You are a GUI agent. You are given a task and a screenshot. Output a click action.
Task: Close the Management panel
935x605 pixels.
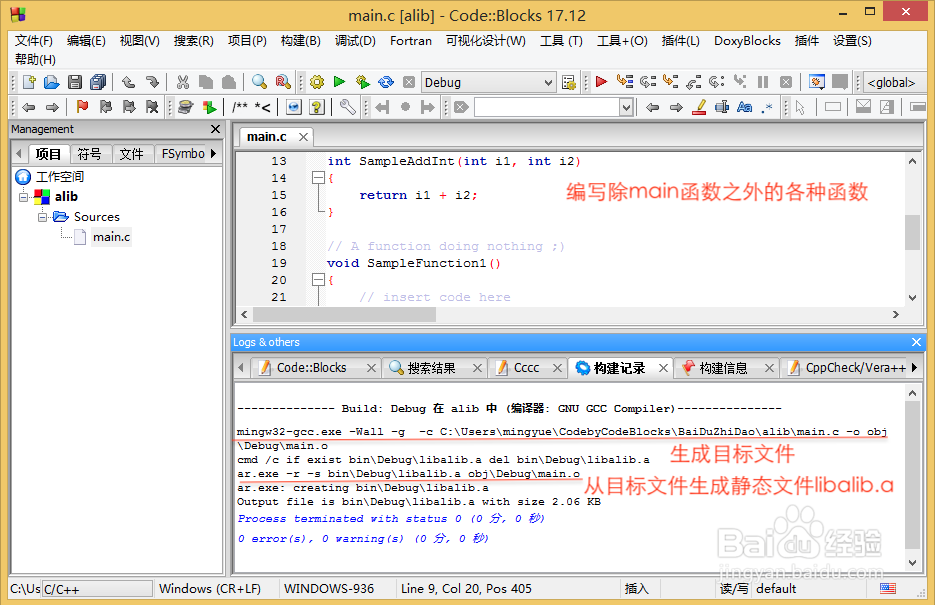pos(215,129)
